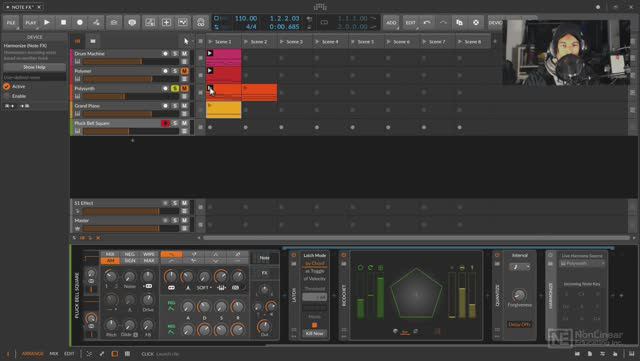
Task: Switch to clip launcher view icon above tracks
Action: (78, 41)
